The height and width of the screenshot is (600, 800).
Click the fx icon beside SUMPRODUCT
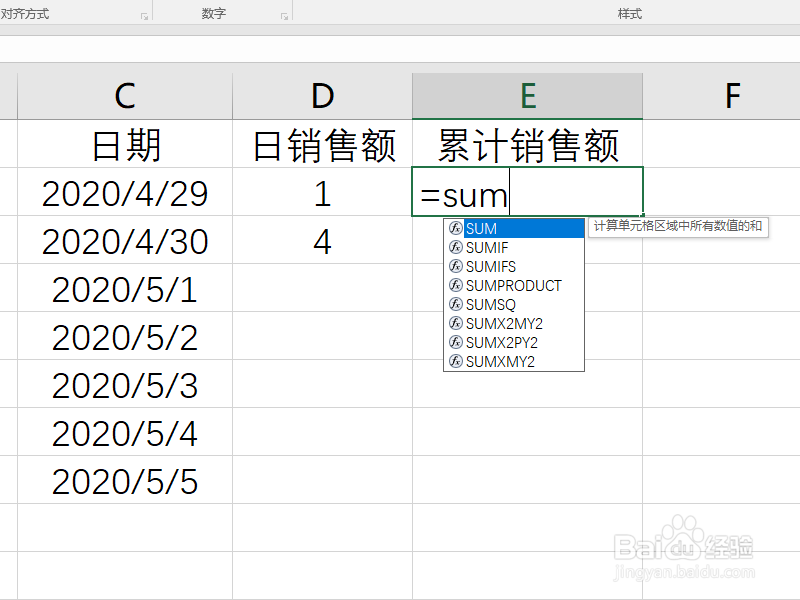tap(456, 285)
